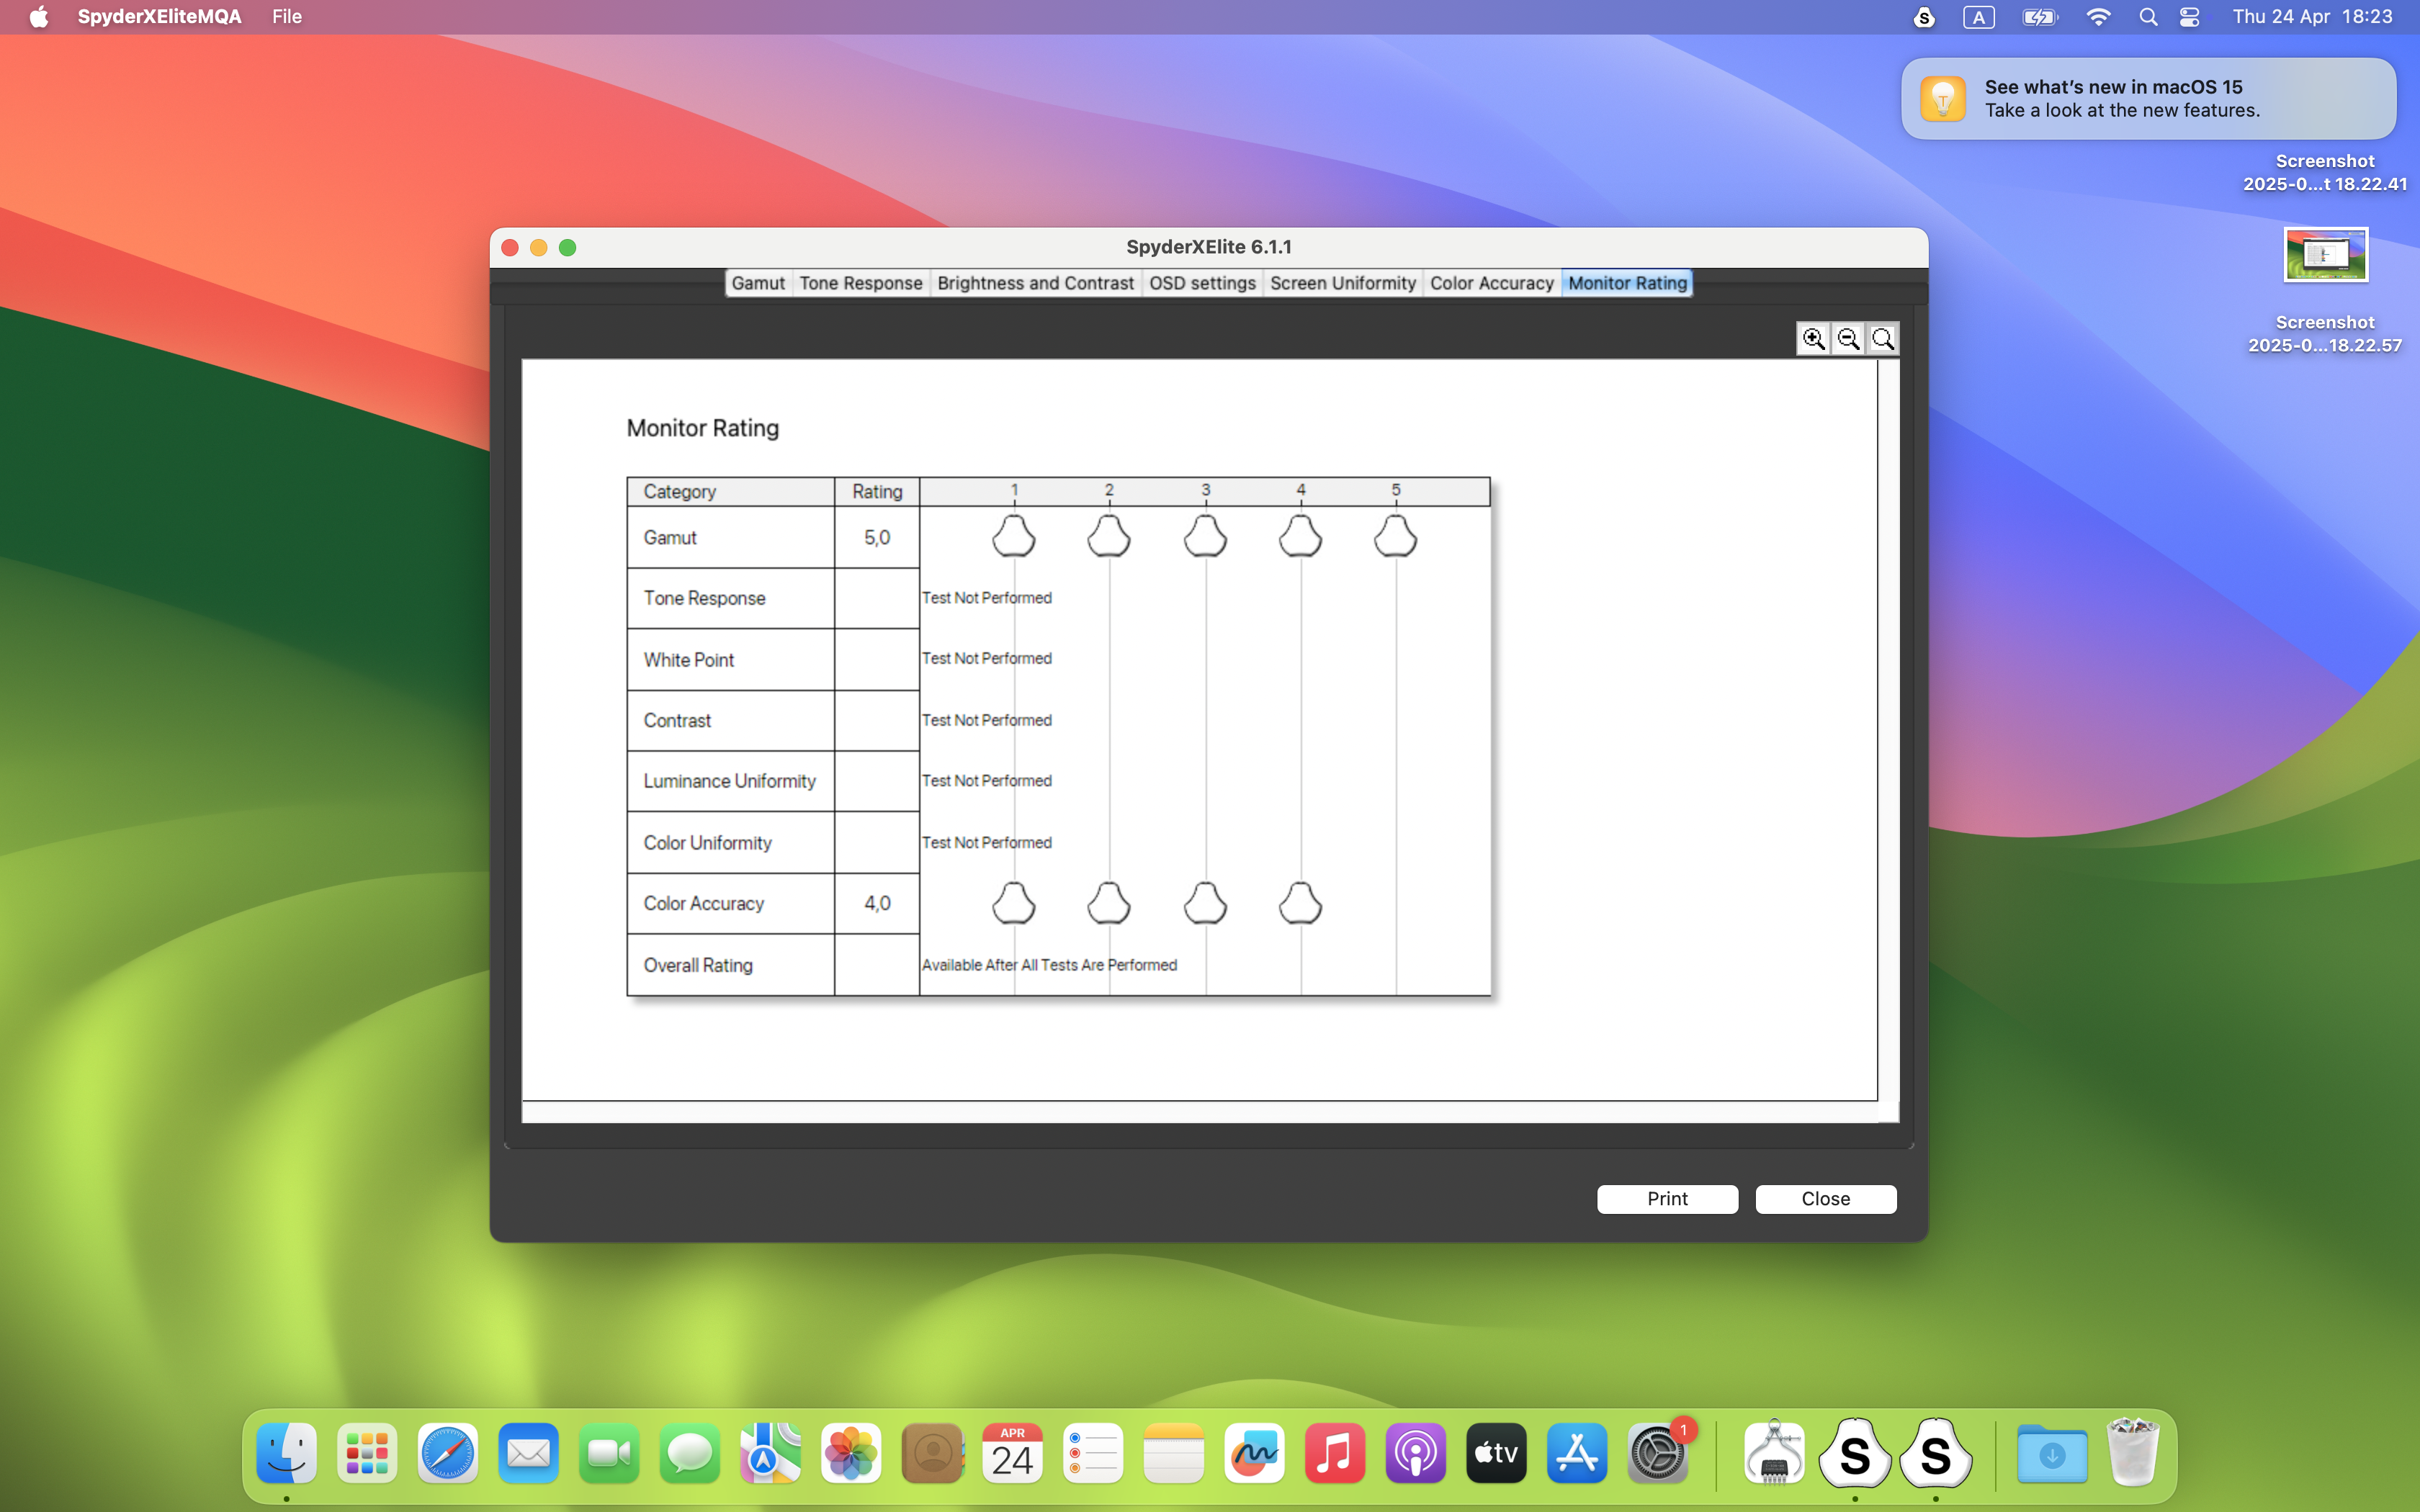2420x1512 pixels.
Task: Switch to the Gamut tab
Action: (757, 283)
